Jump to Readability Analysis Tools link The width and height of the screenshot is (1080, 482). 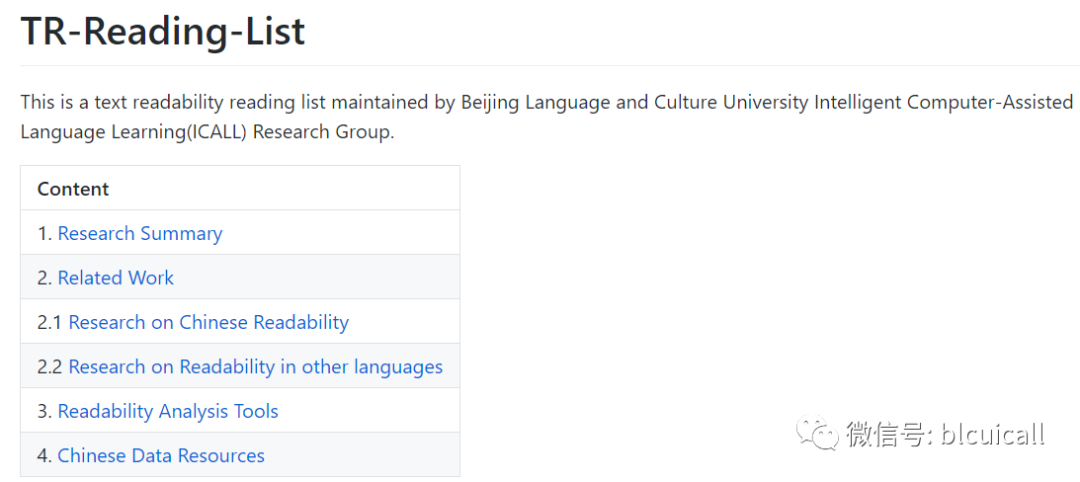coord(168,411)
